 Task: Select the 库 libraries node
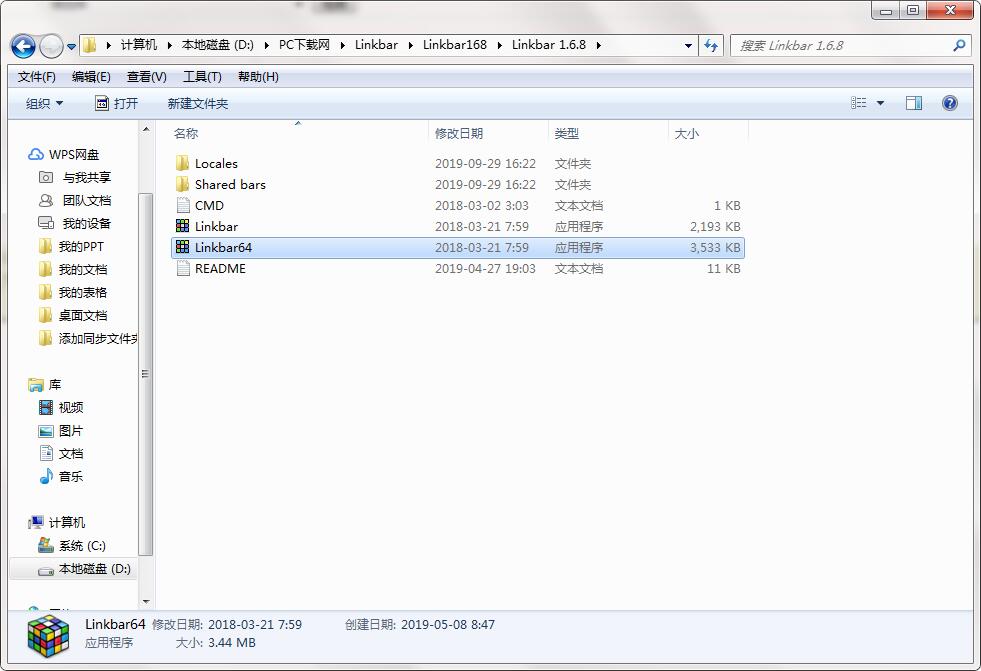pos(45,385)
